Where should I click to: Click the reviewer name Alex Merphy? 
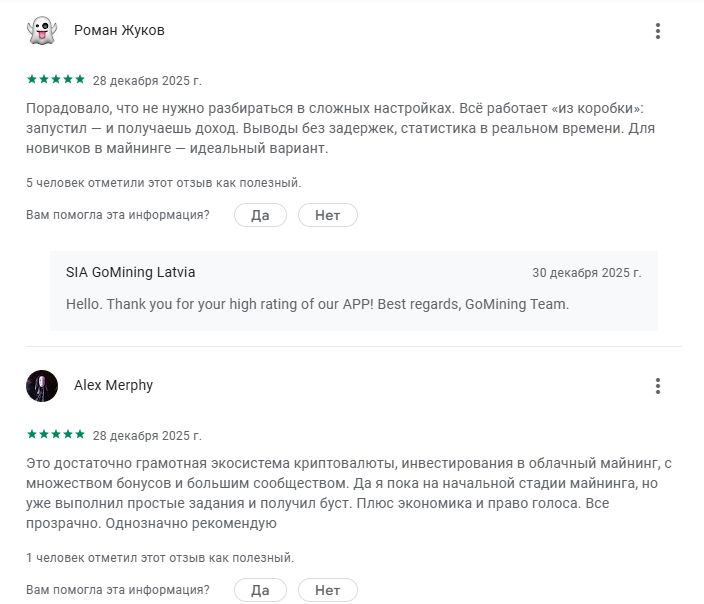coord(113,386)
